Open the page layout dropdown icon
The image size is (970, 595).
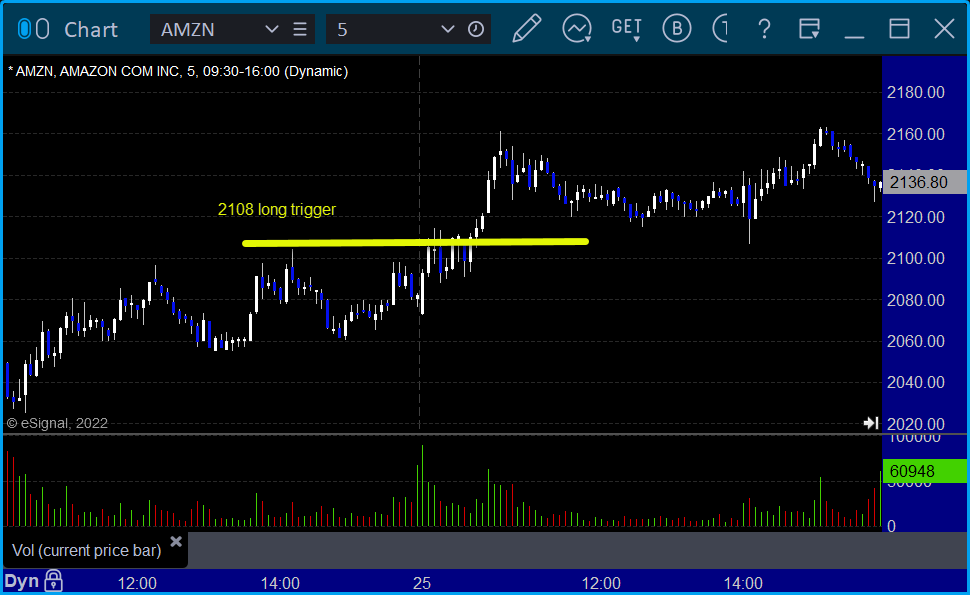click(809, 29)
